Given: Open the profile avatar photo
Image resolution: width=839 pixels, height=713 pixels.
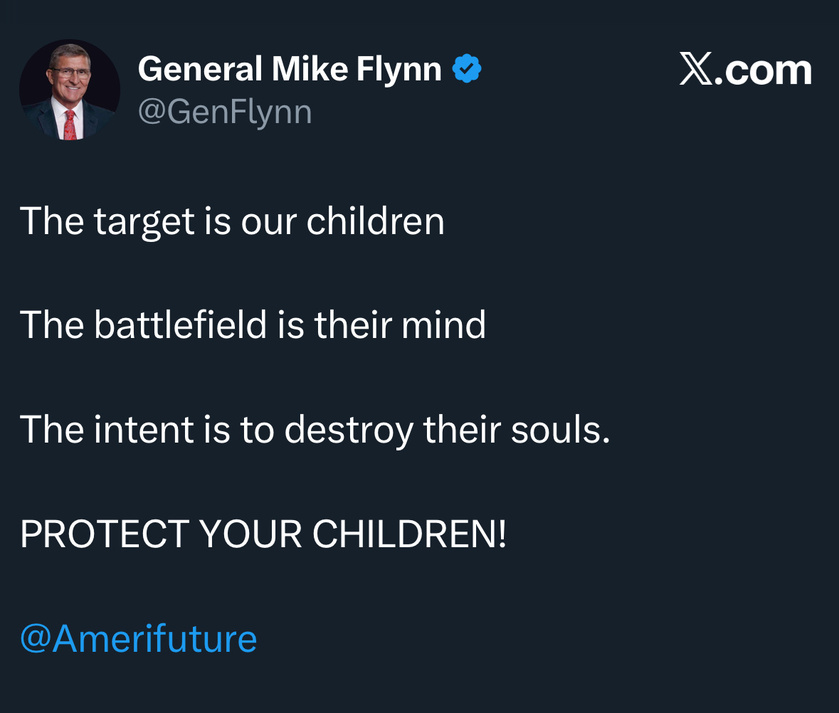Looking at the screenshot, I should point(70,90).
